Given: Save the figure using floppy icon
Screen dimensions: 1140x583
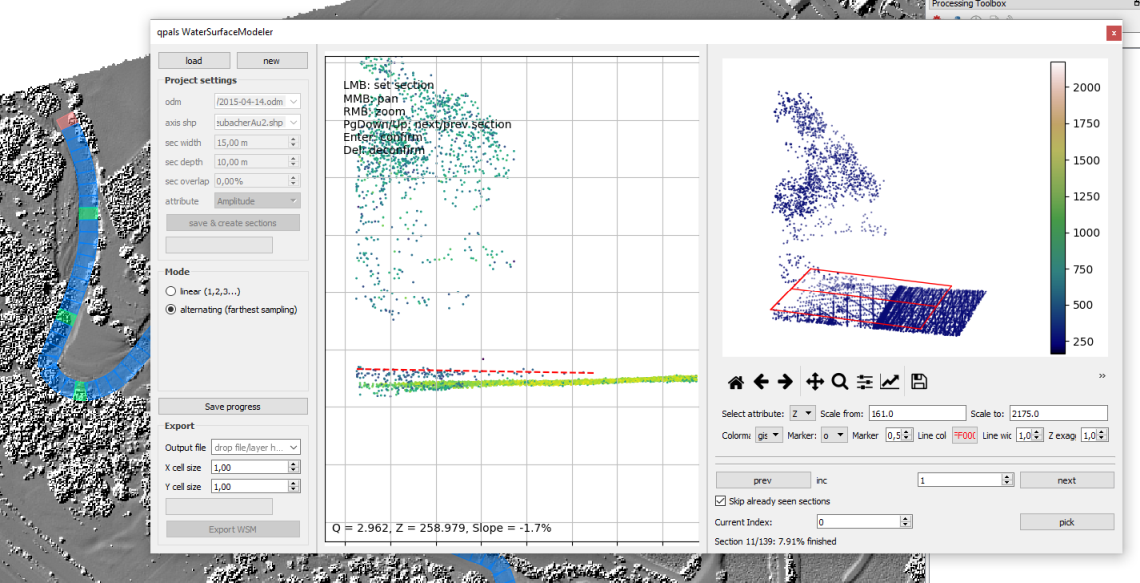Looking at the screenshot, I should (x=919, y=382).
